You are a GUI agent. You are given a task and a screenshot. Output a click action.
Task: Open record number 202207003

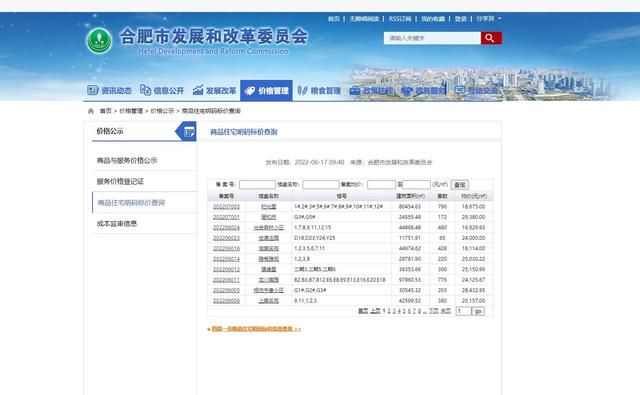click(x=226, y=207)
